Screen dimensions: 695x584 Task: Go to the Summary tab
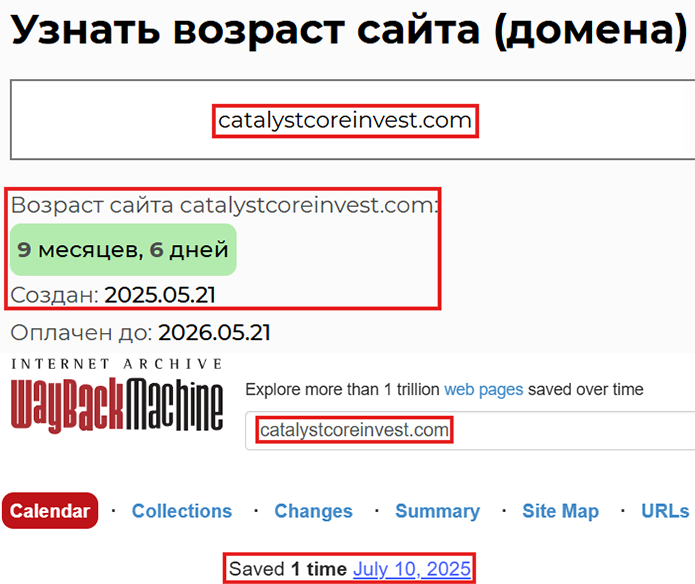pos(437,511)
